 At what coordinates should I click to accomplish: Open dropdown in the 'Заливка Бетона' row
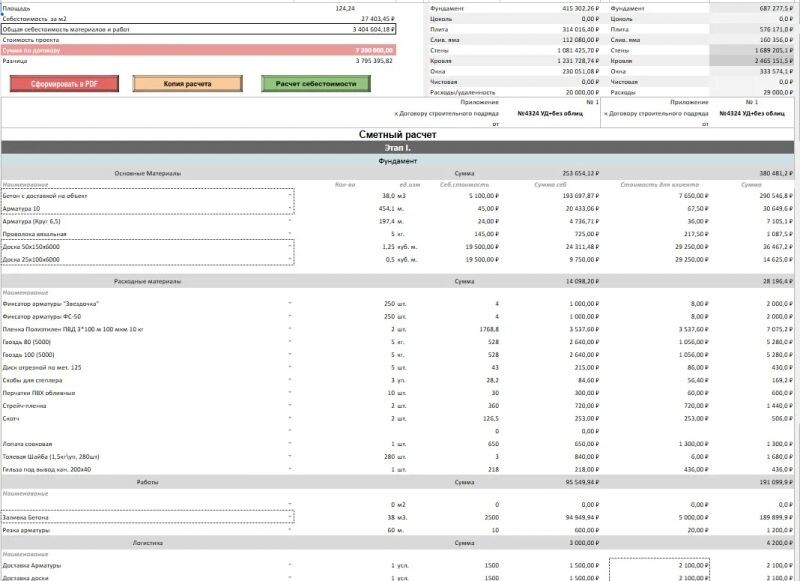point(290,518)
